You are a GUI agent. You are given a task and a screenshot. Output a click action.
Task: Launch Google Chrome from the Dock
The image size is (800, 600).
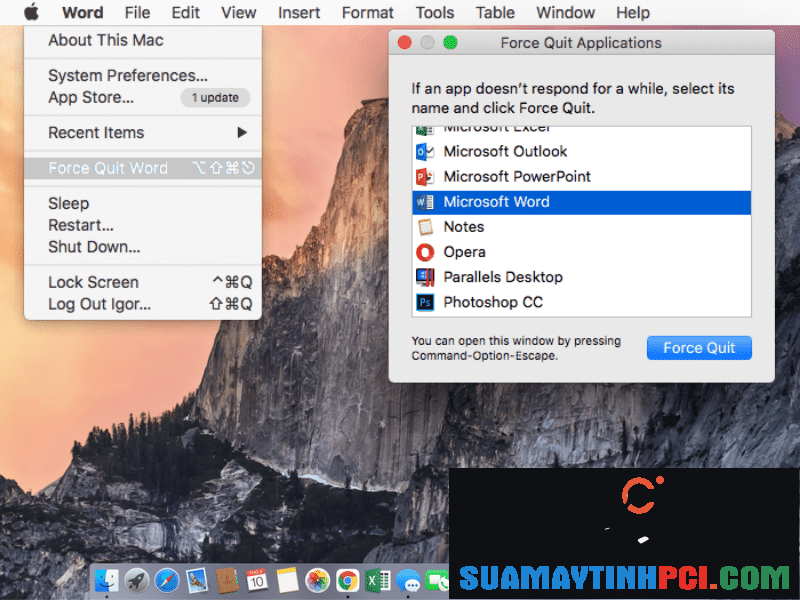coord(347,581)
